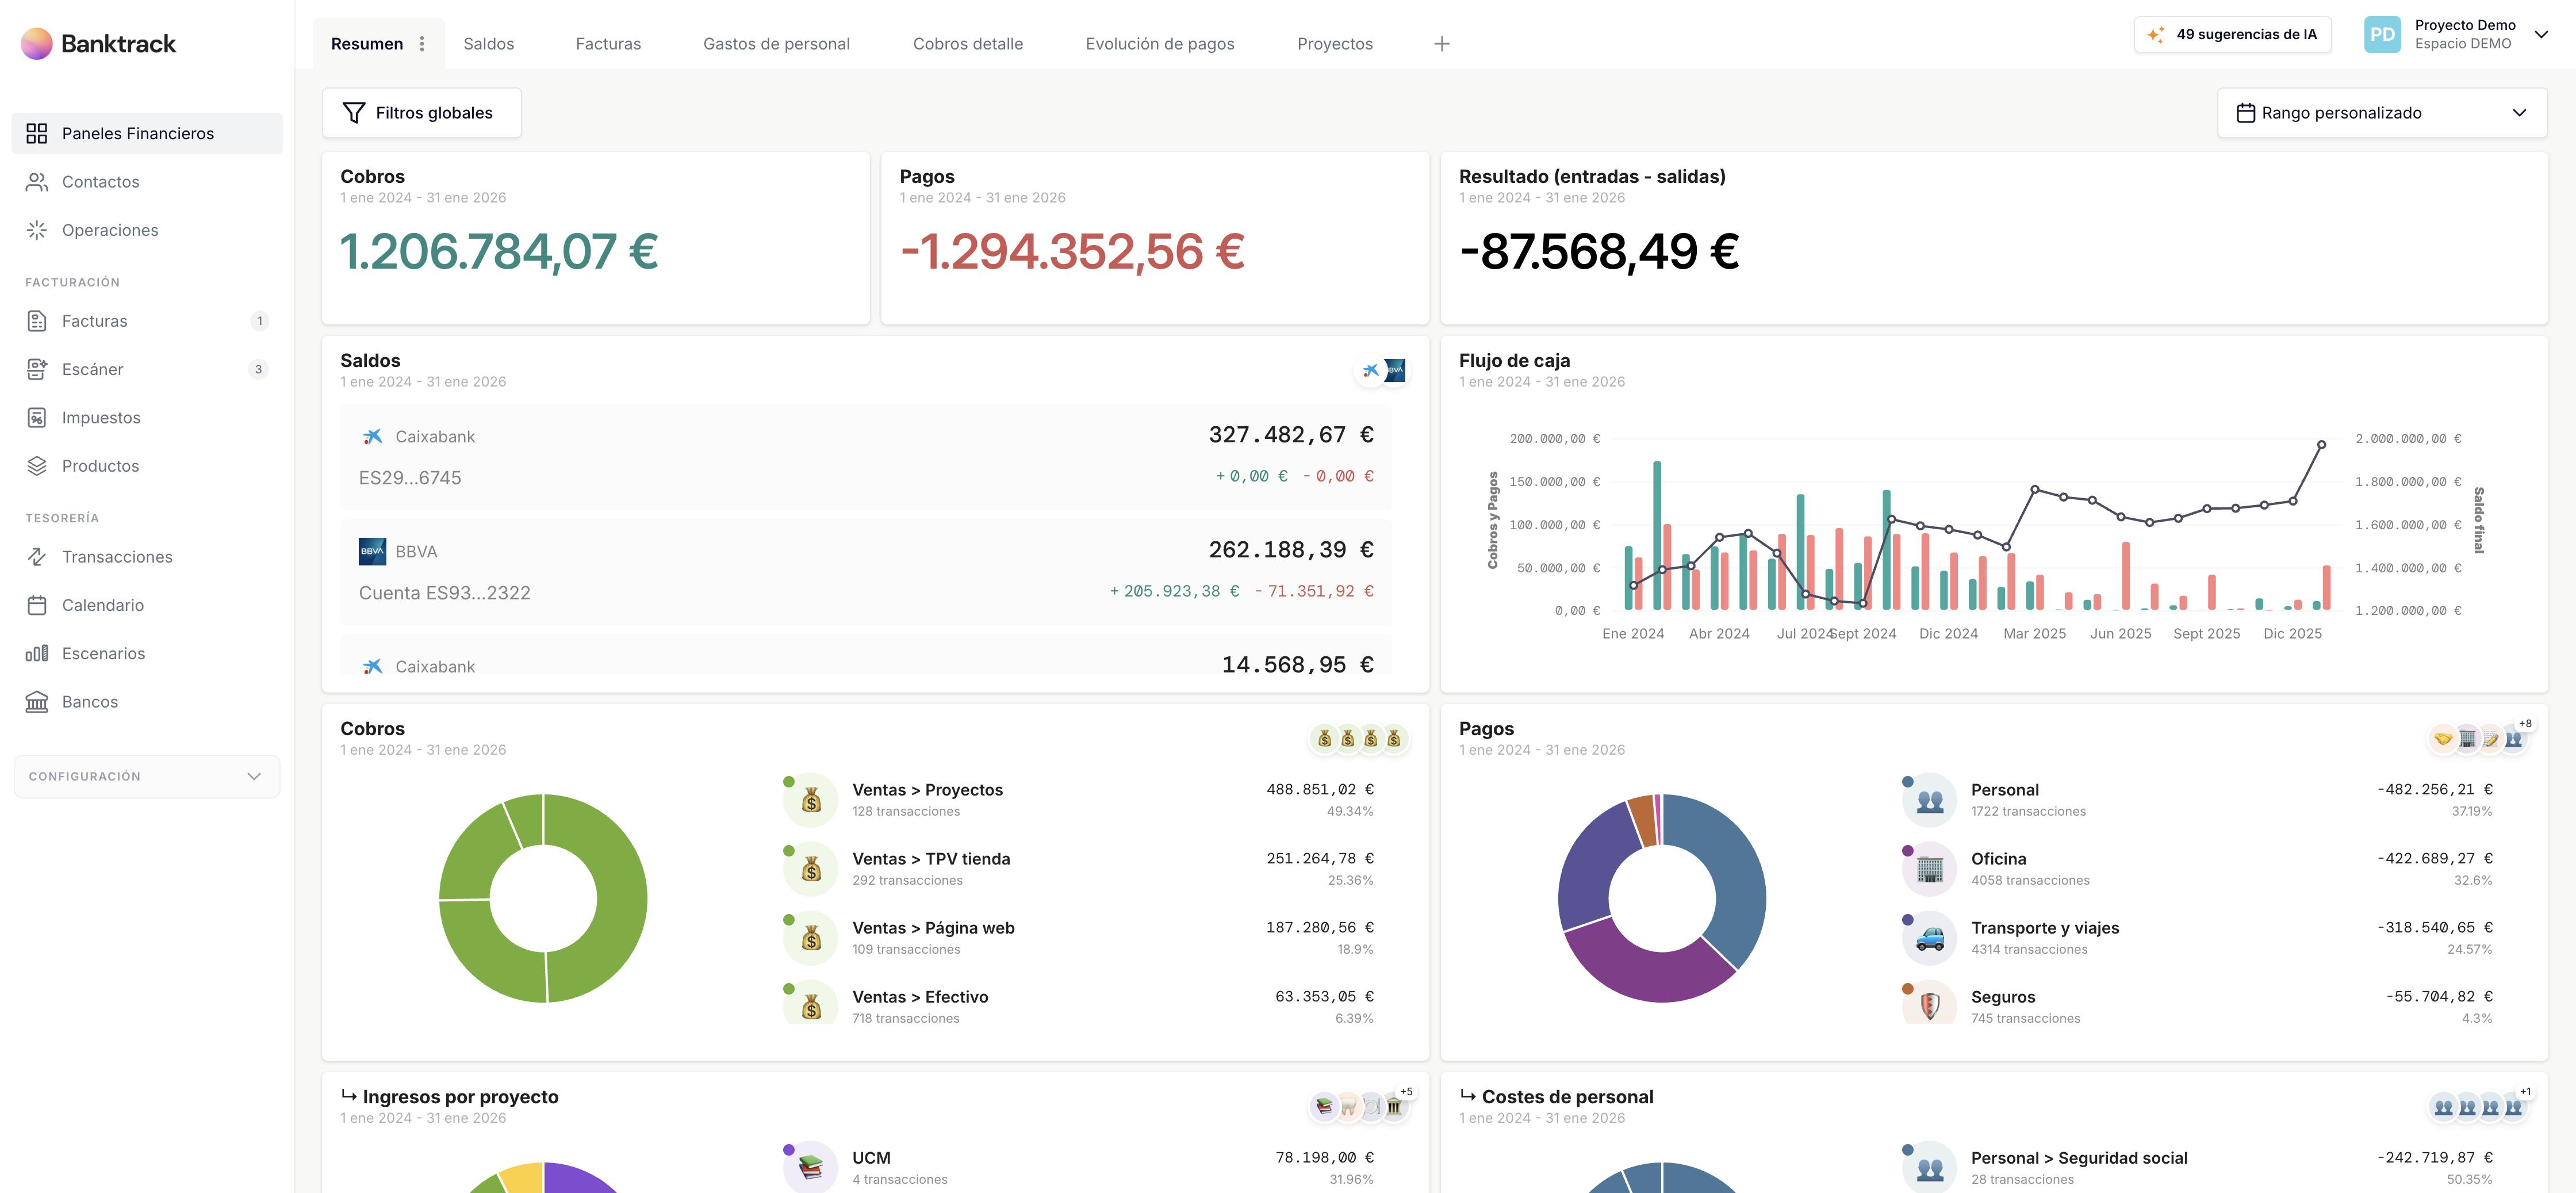This screenshot has width=2576, height=1193.
Task: Switch to the Gastos de personal tab
Action: pos(776,44)
